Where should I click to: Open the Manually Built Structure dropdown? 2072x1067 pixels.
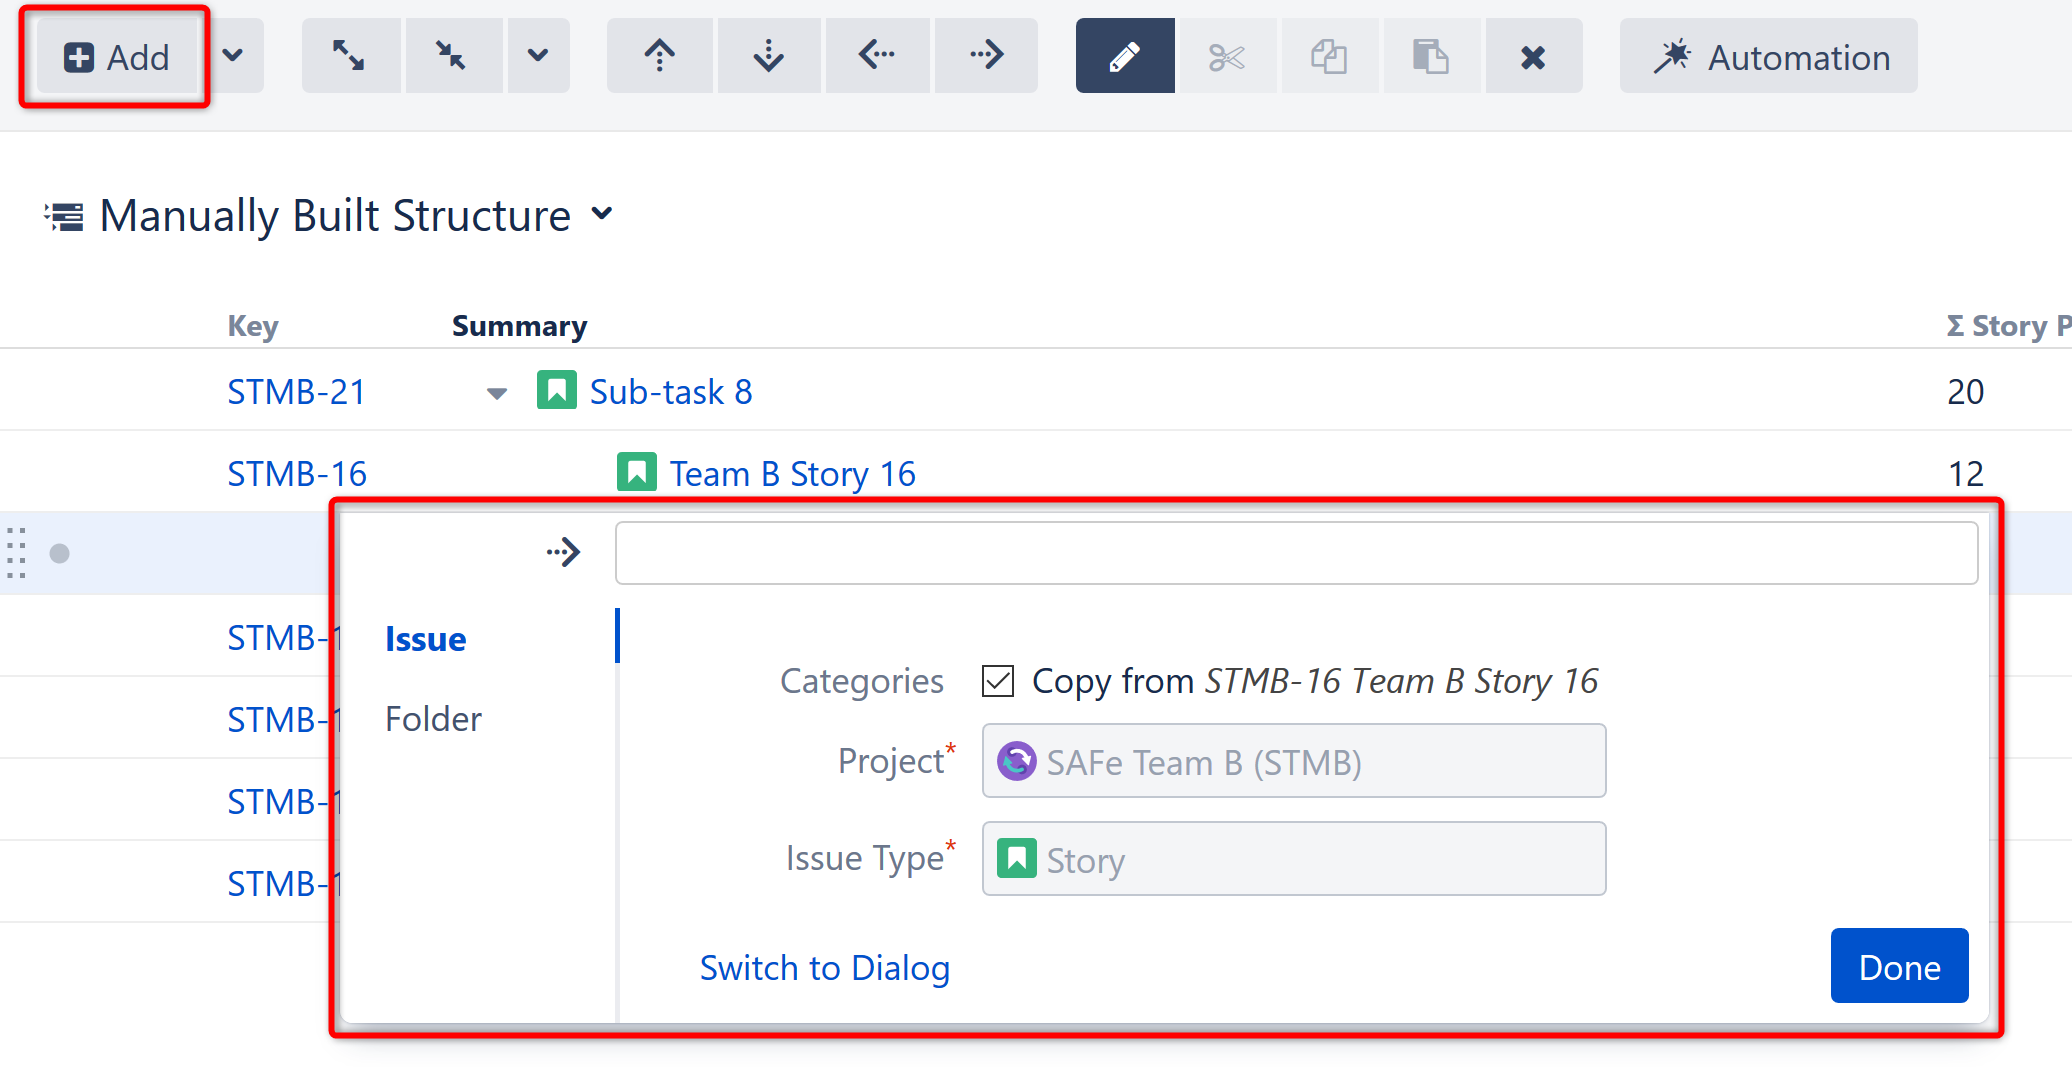[x=602, y=214]
